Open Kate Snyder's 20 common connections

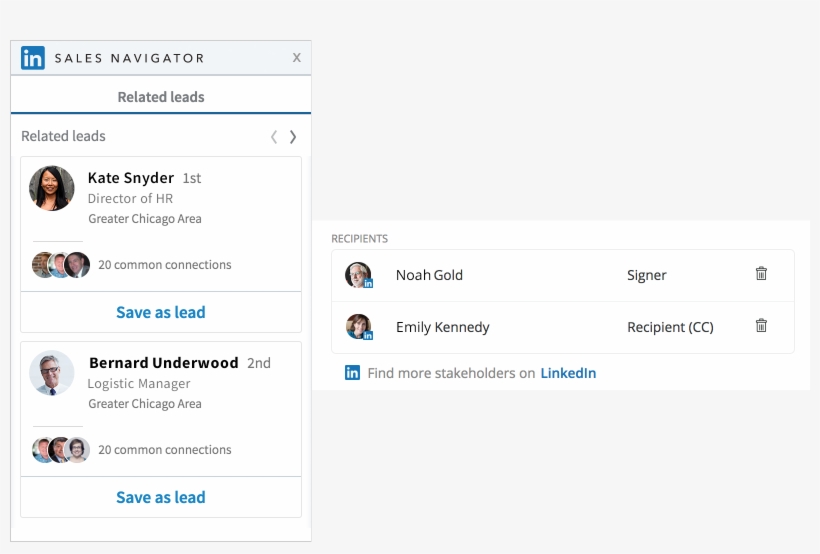[165, 265]
